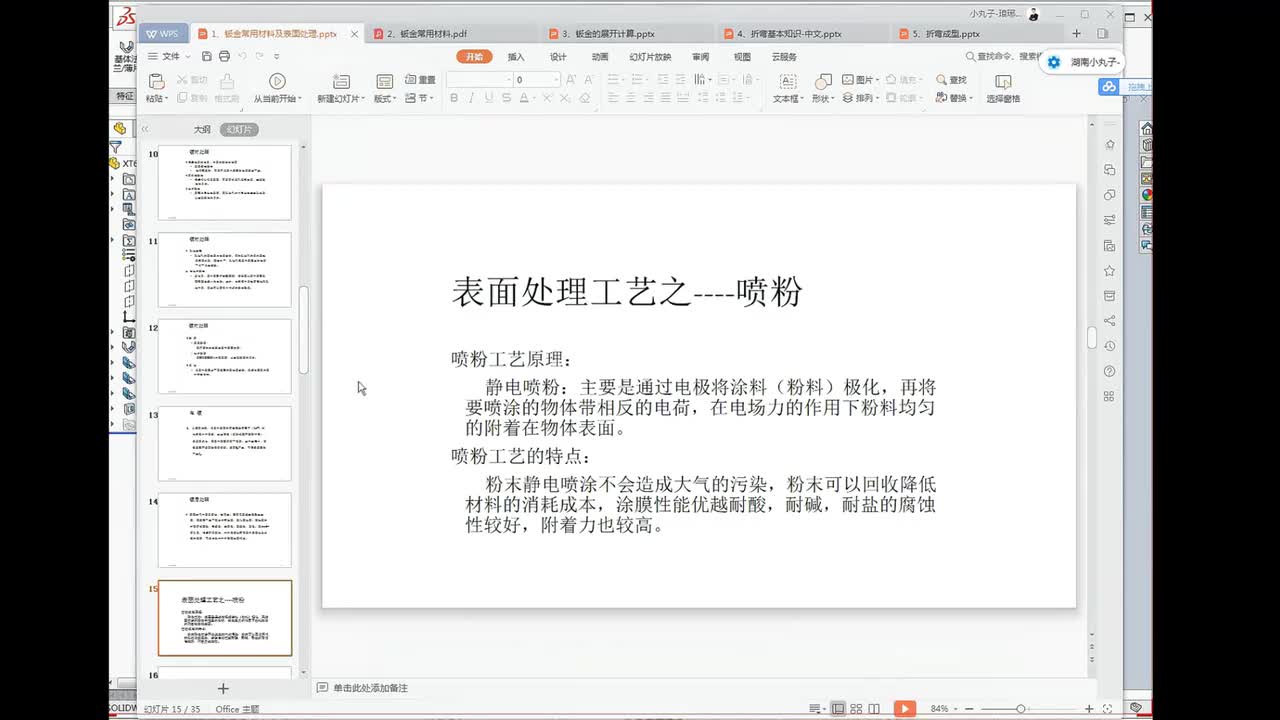Click the Save icon in quick access bar
The width and height of the screenshot is (1280, 720).
208,57
